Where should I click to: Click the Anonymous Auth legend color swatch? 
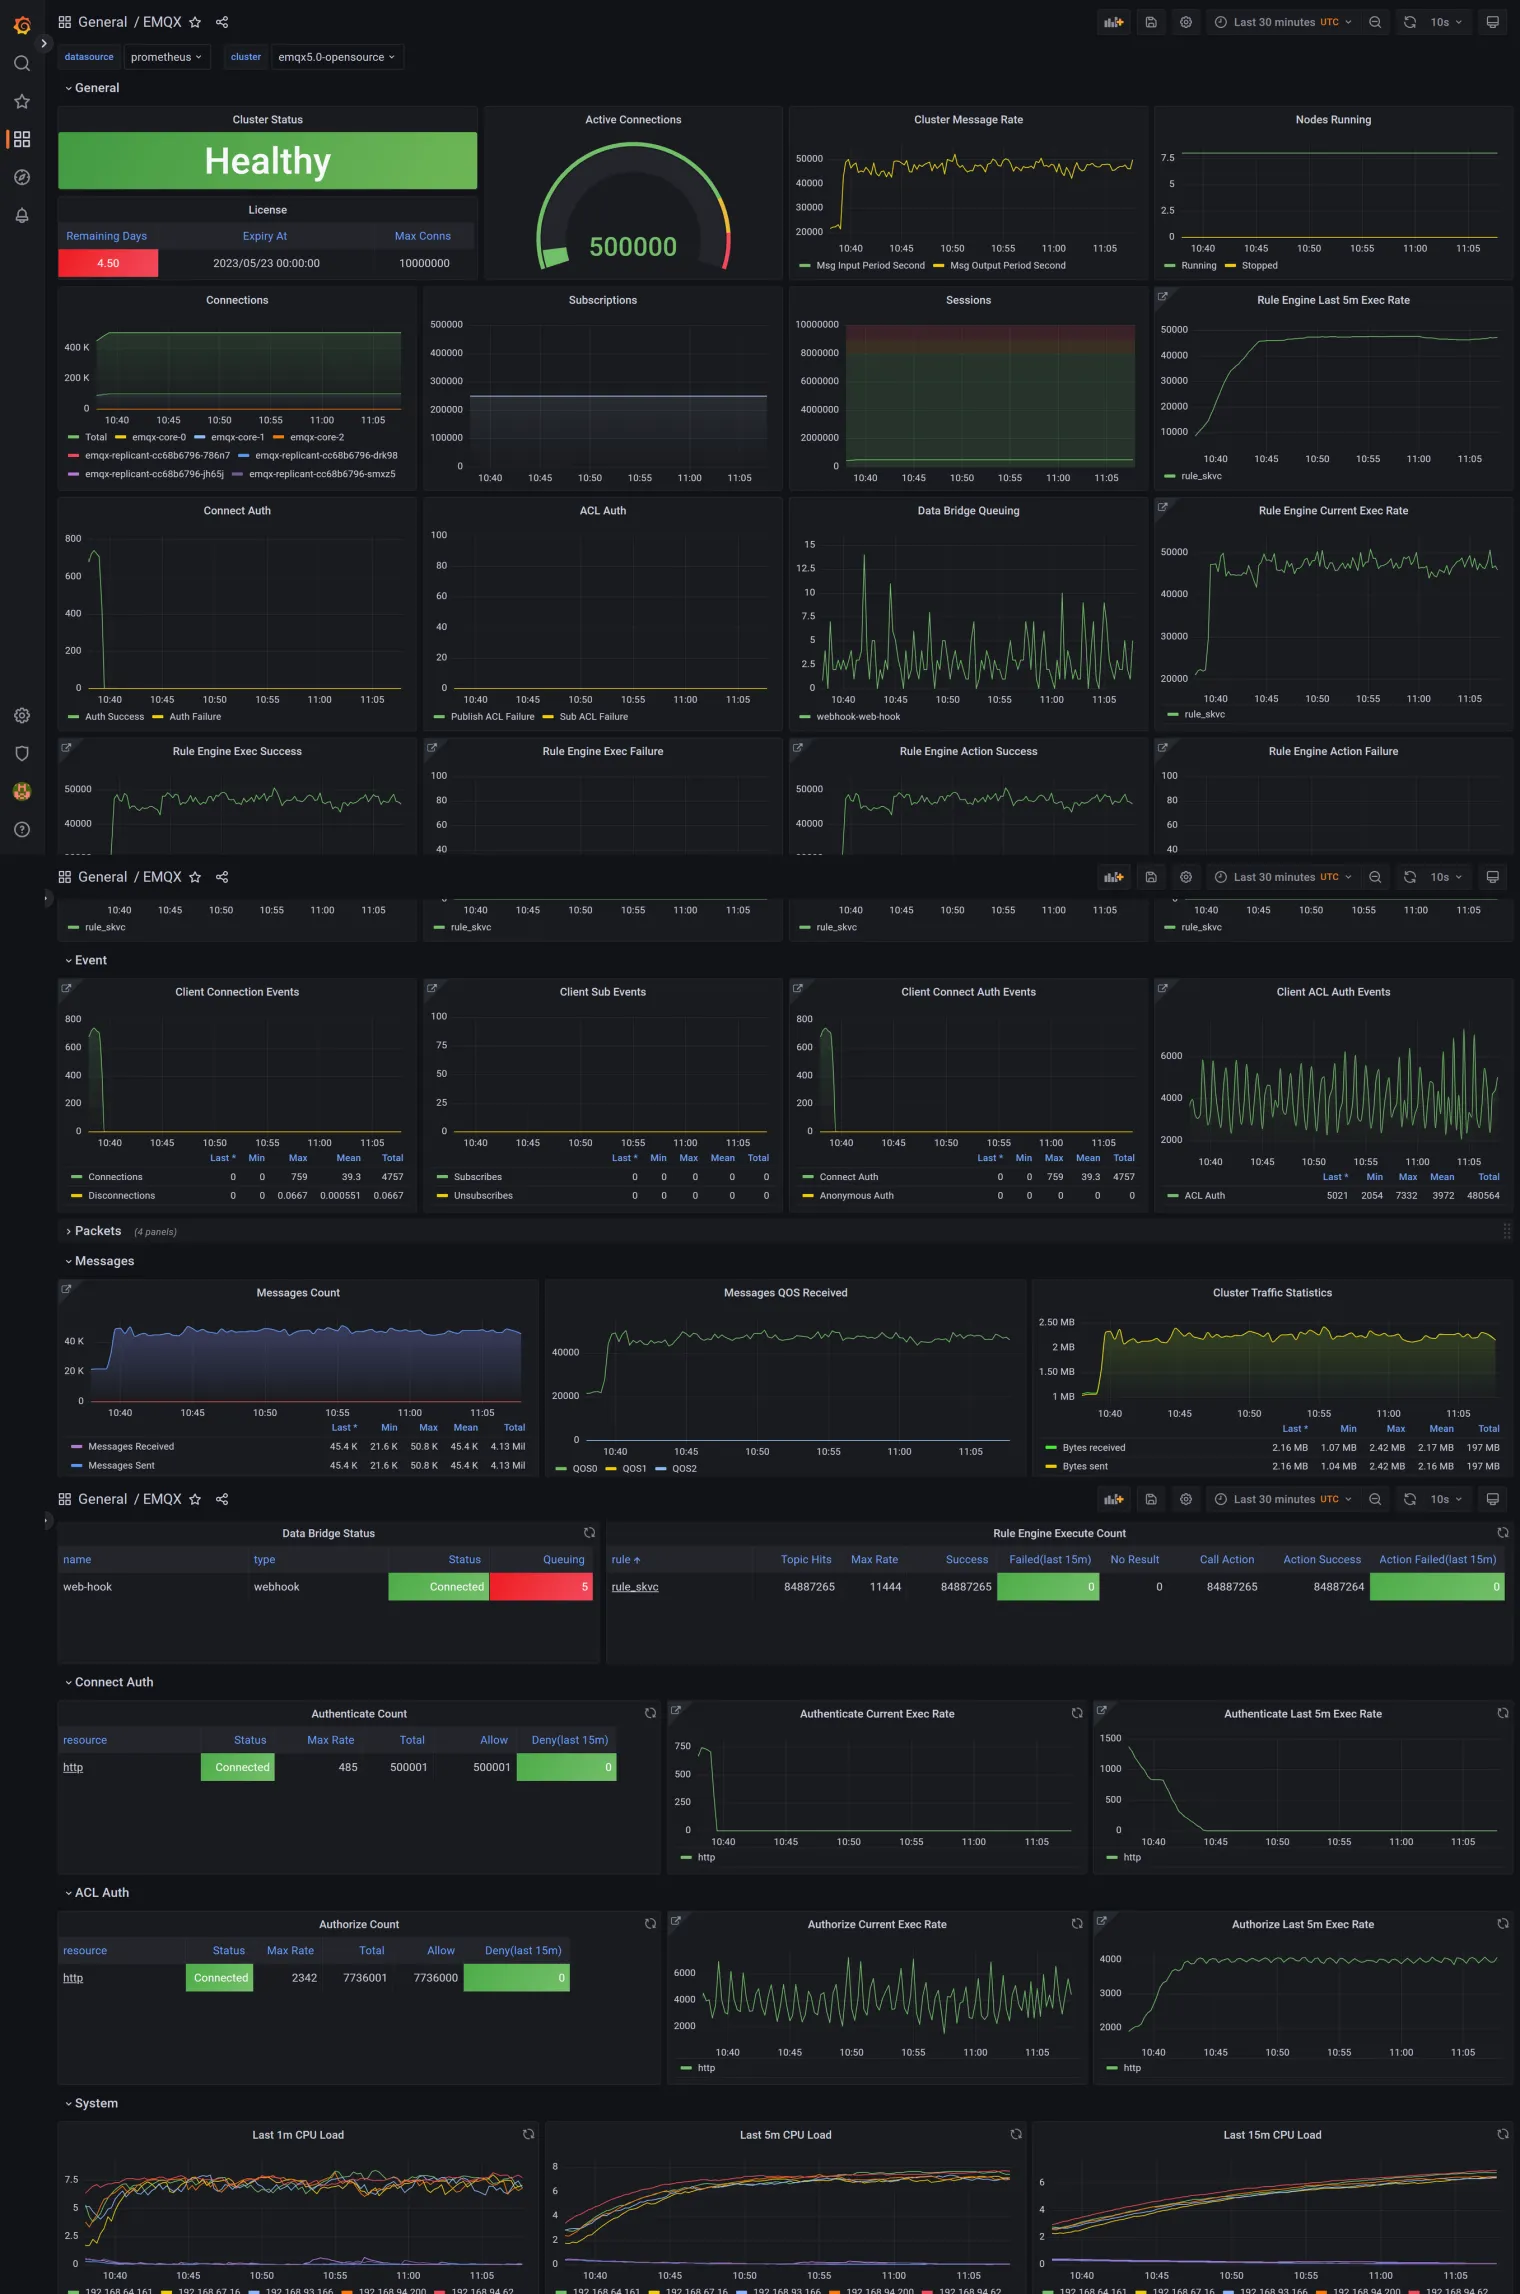(x=808, y=1196)
